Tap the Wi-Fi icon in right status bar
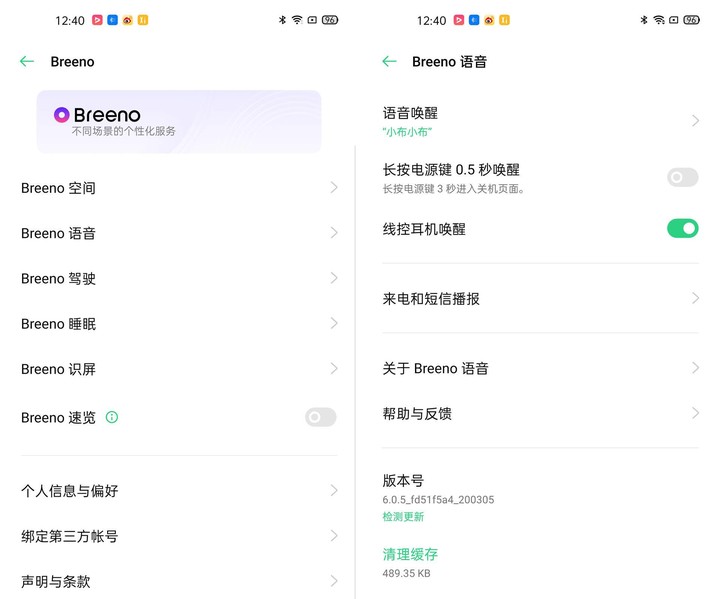This screenshot has height=599, width=720. (659, 20)
